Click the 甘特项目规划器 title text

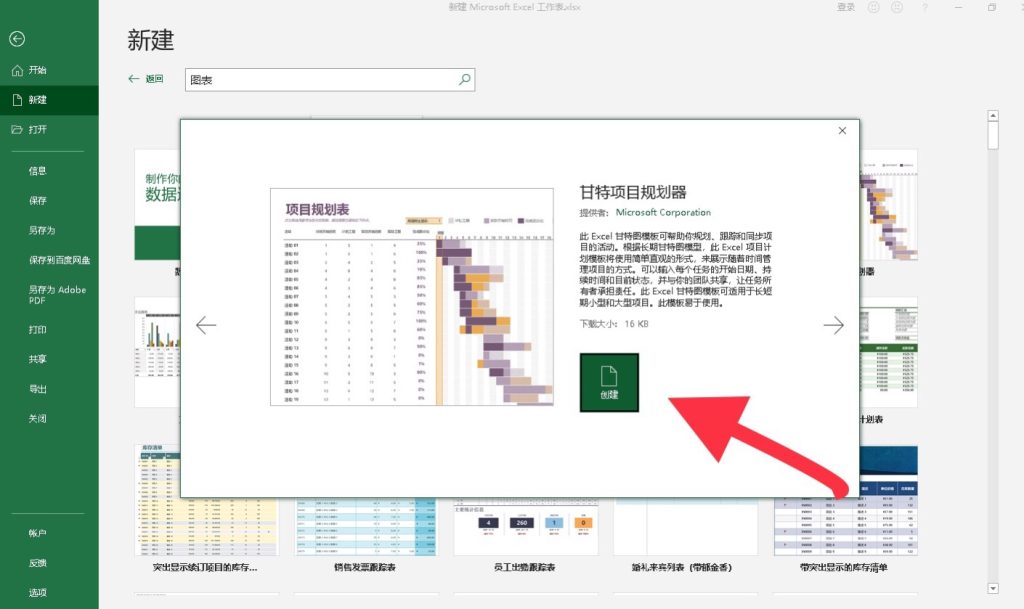tap(633, 193)
